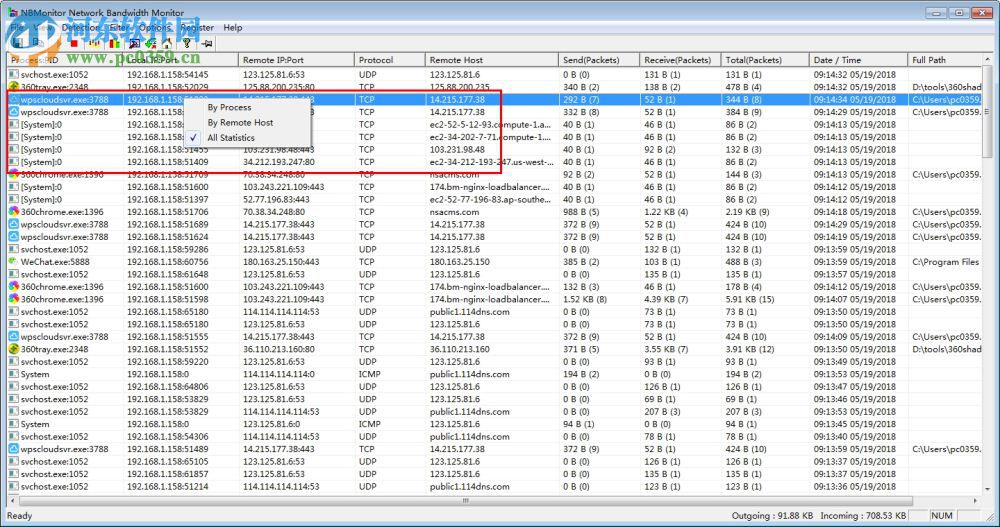Click the horizontal scrollbar thumb
The width and height of the screenshot is (1000, 527).
tap(465, 501)
